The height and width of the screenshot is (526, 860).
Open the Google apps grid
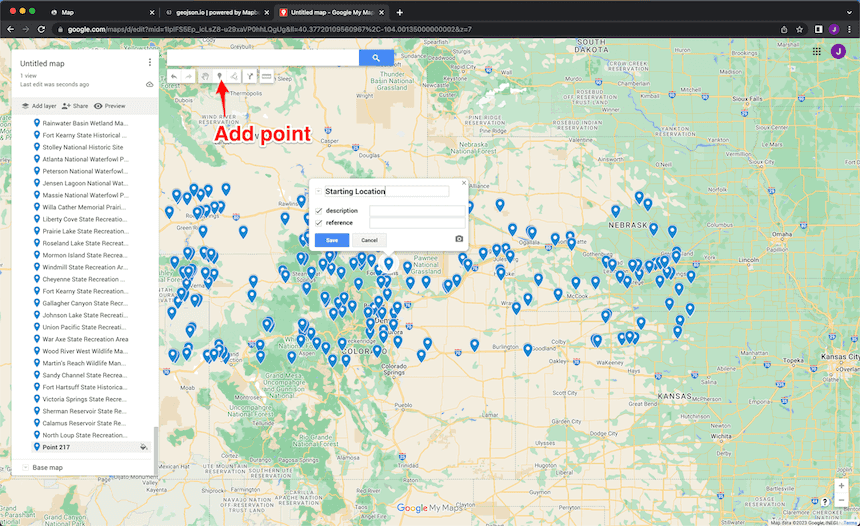pos(817,51)
